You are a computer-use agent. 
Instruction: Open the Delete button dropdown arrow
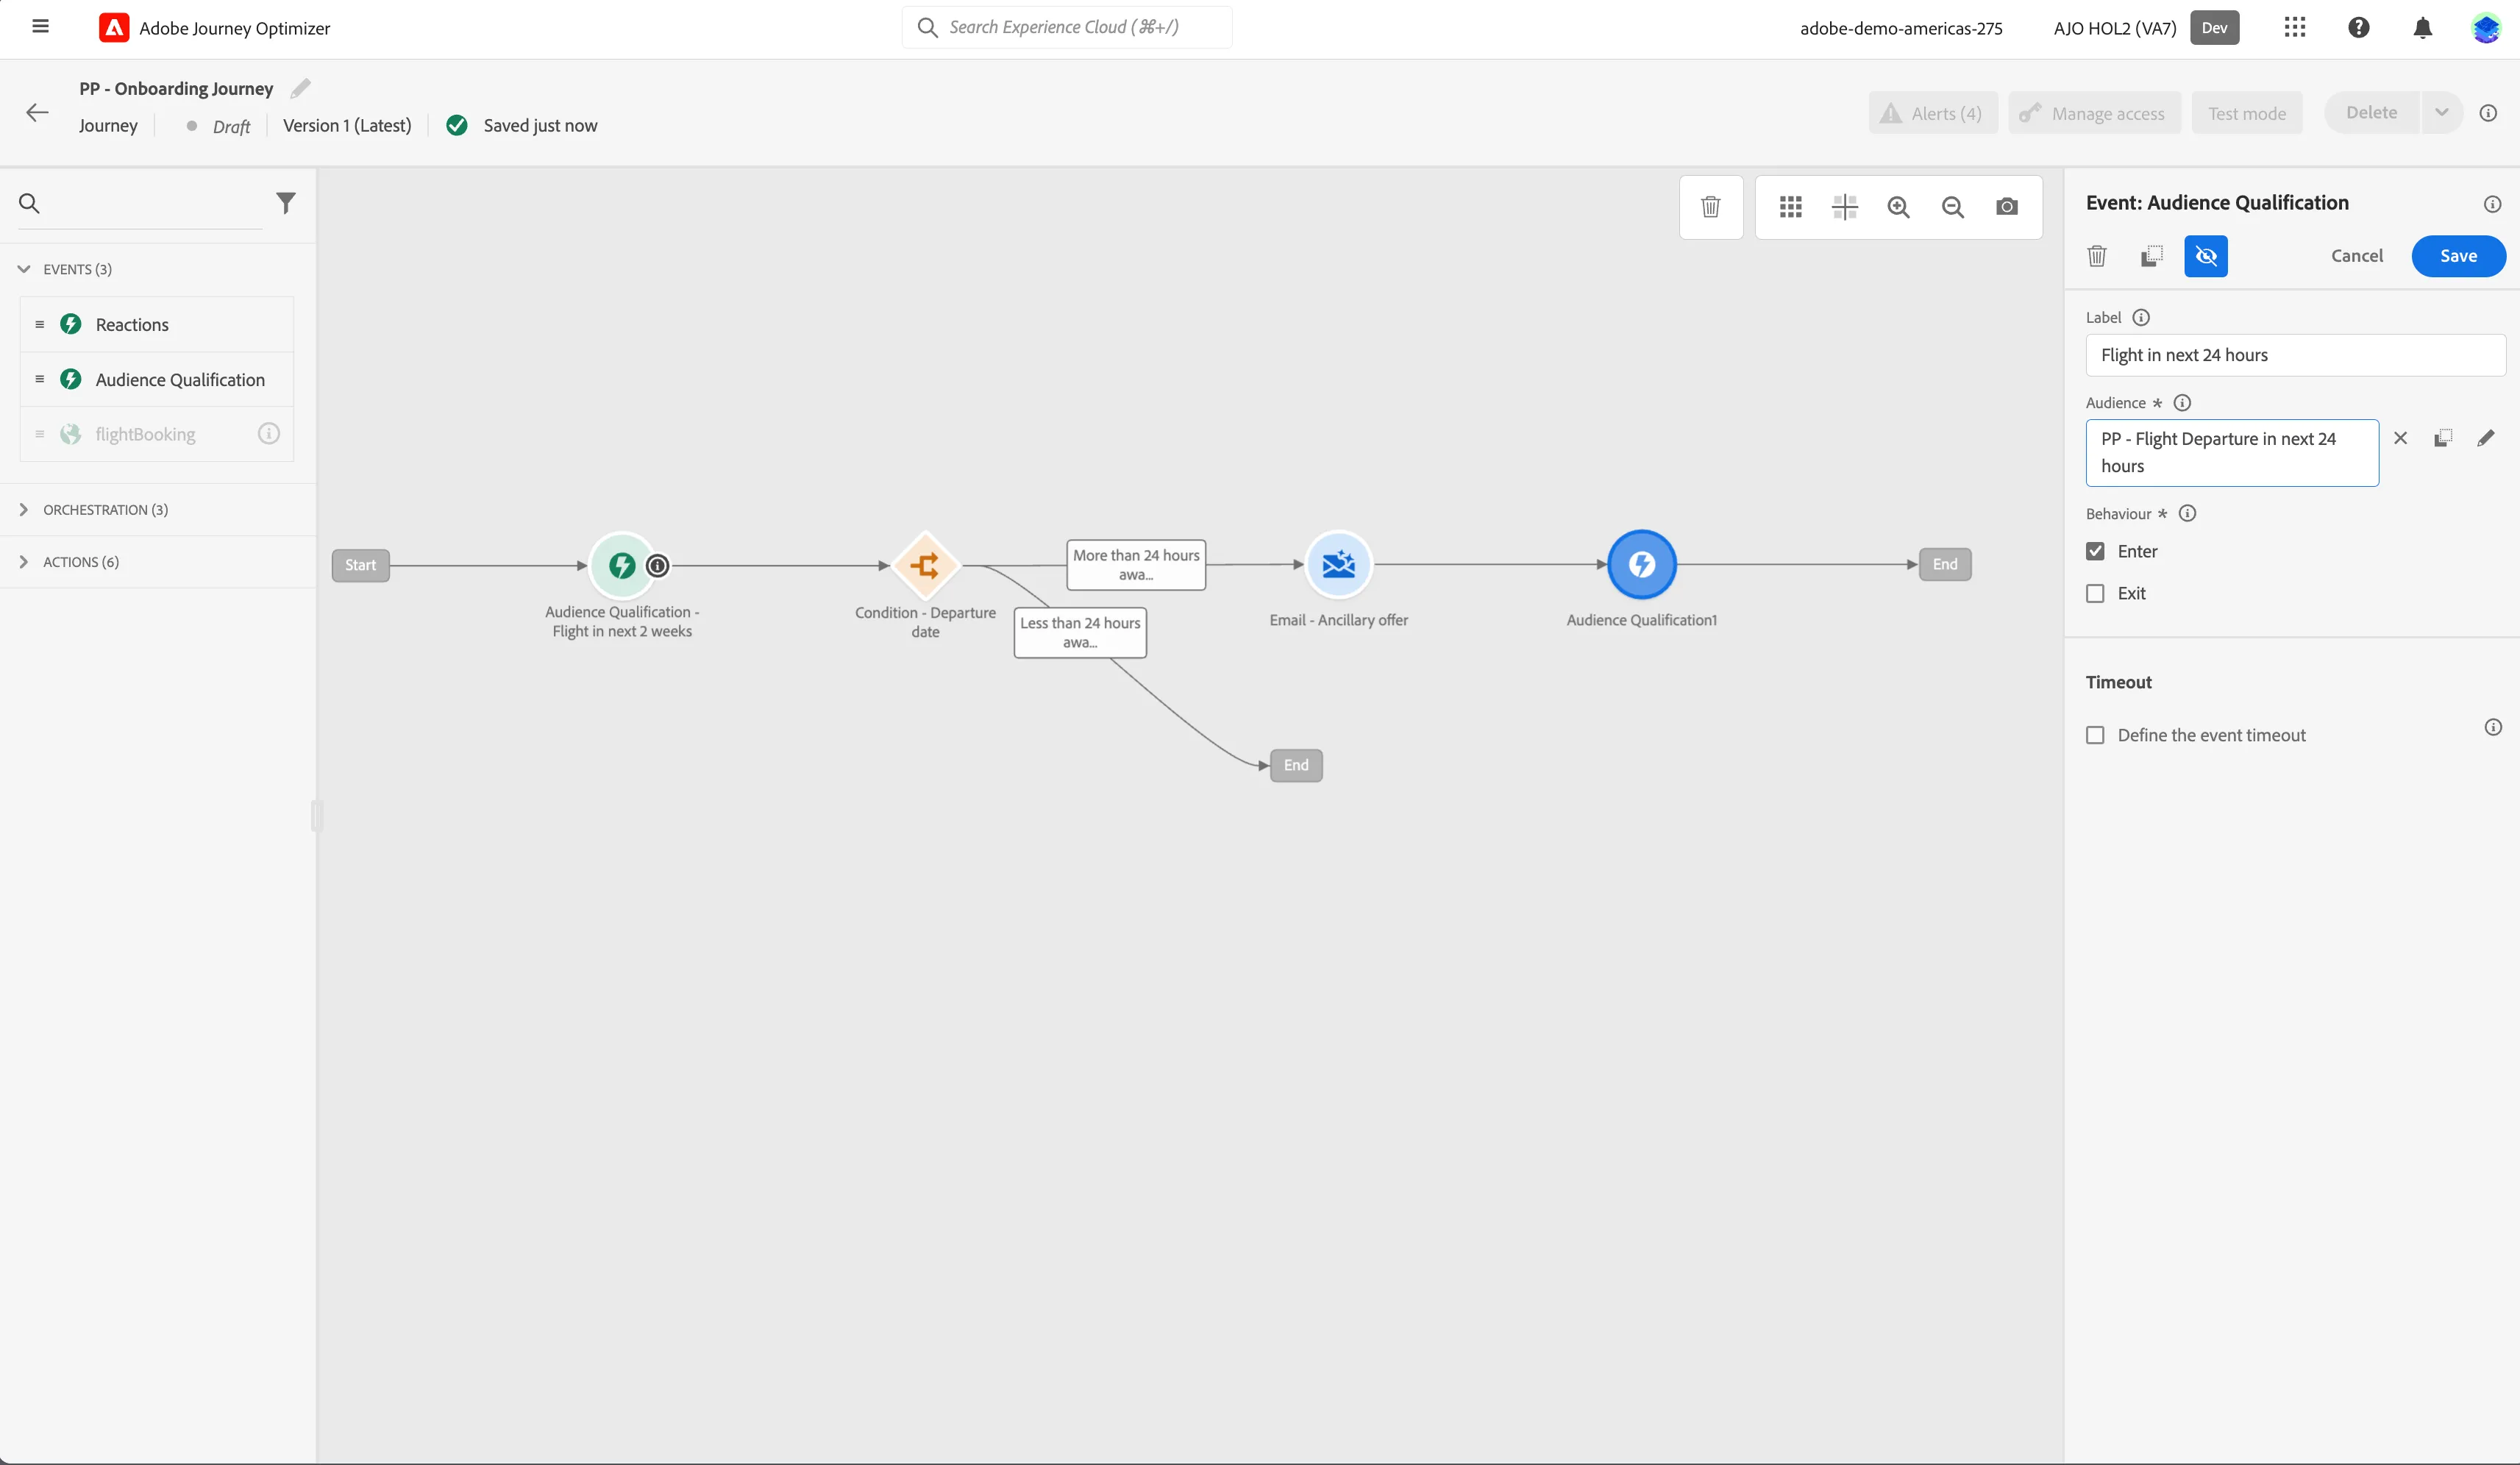point(2442,112)
